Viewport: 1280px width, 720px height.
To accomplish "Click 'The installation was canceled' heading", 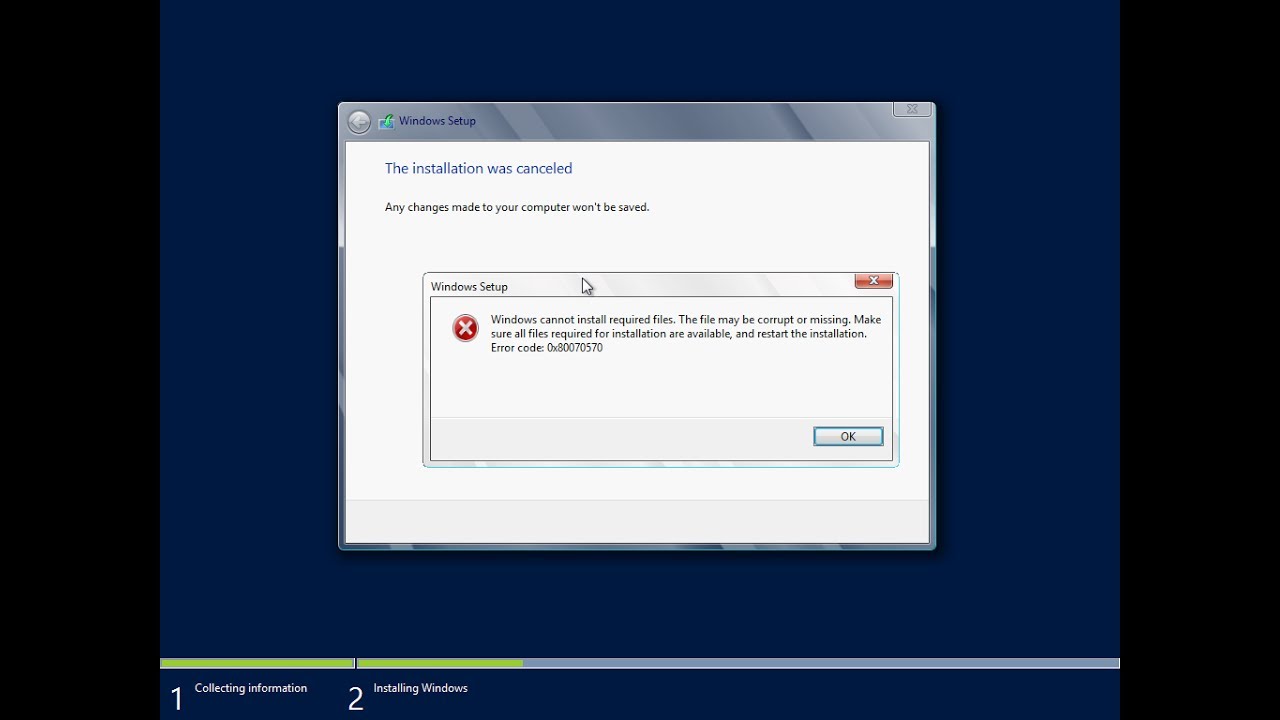I will [x=478, y=168].
